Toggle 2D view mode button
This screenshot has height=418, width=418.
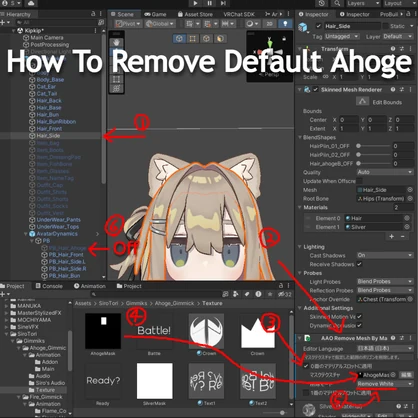pos(269,24)
